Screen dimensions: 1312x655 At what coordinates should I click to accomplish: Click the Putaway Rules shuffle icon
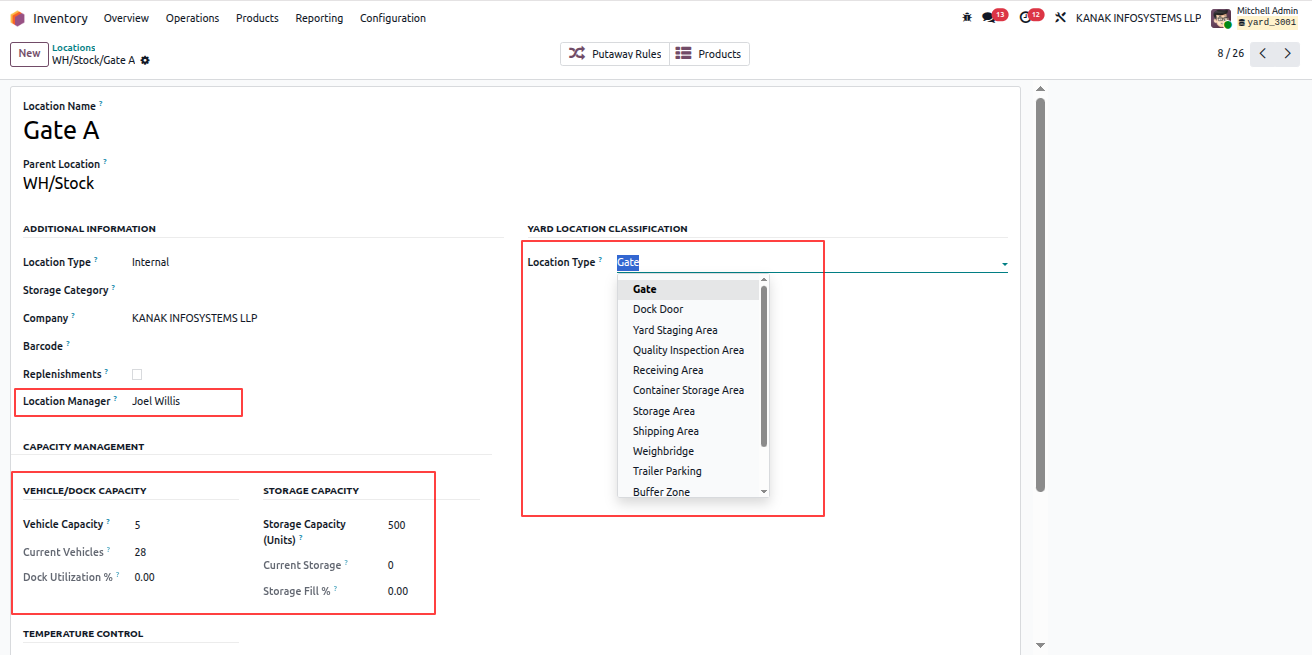click(x=577, y=54)
